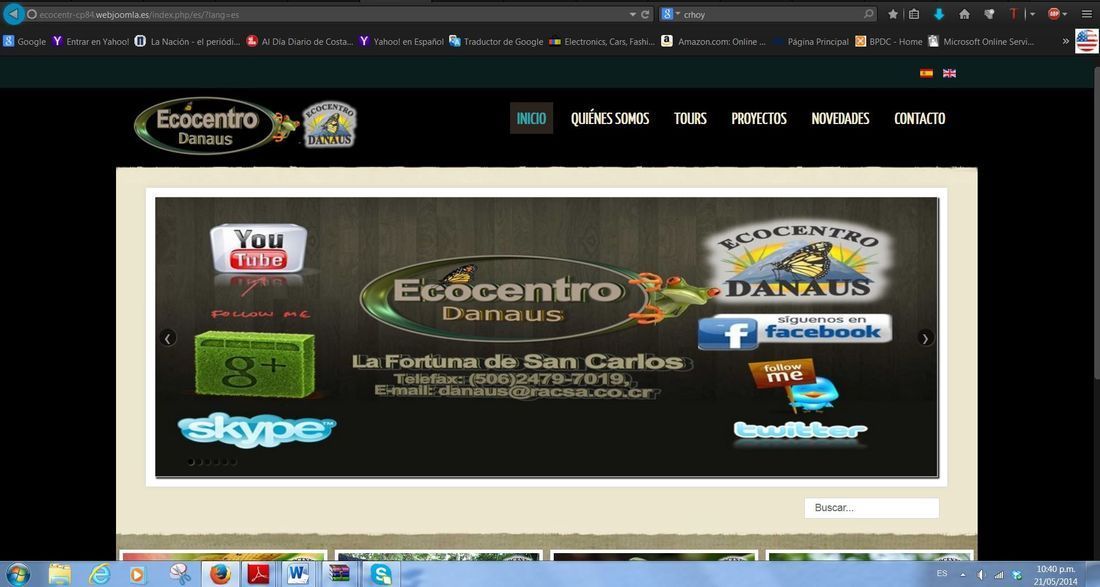Click the Ecocentro Danaus header logo
The height and width of the screenshot is (587, 1100).
coord(245,126)
